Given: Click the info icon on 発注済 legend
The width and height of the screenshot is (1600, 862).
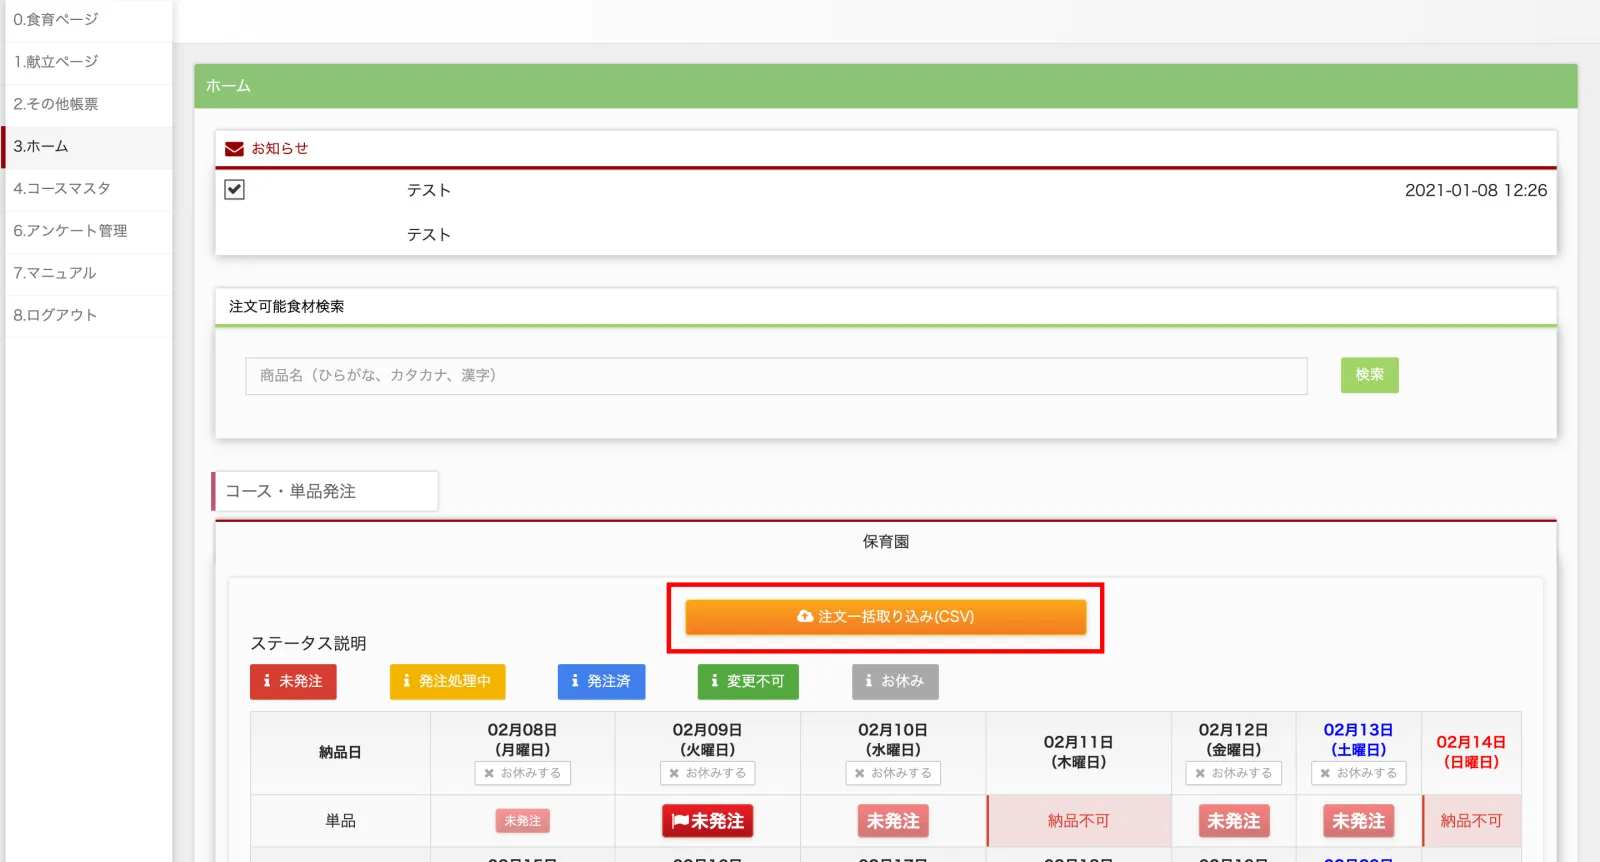Looking at the screenshot, I should click(x=575, y=681).
